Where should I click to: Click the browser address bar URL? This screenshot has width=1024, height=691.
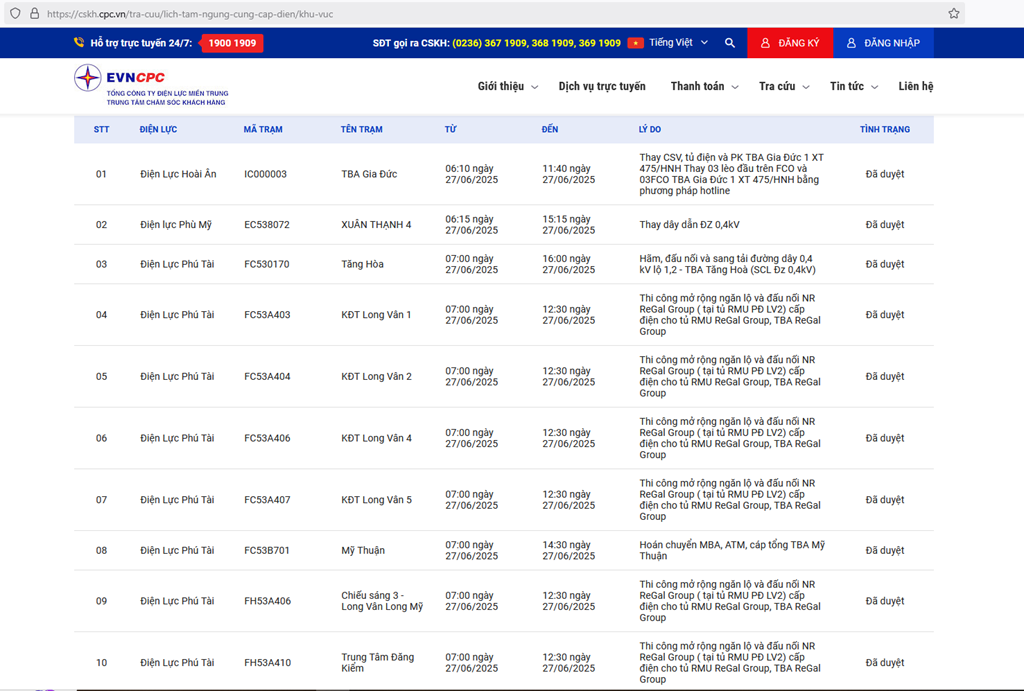[x=190, y=14]
